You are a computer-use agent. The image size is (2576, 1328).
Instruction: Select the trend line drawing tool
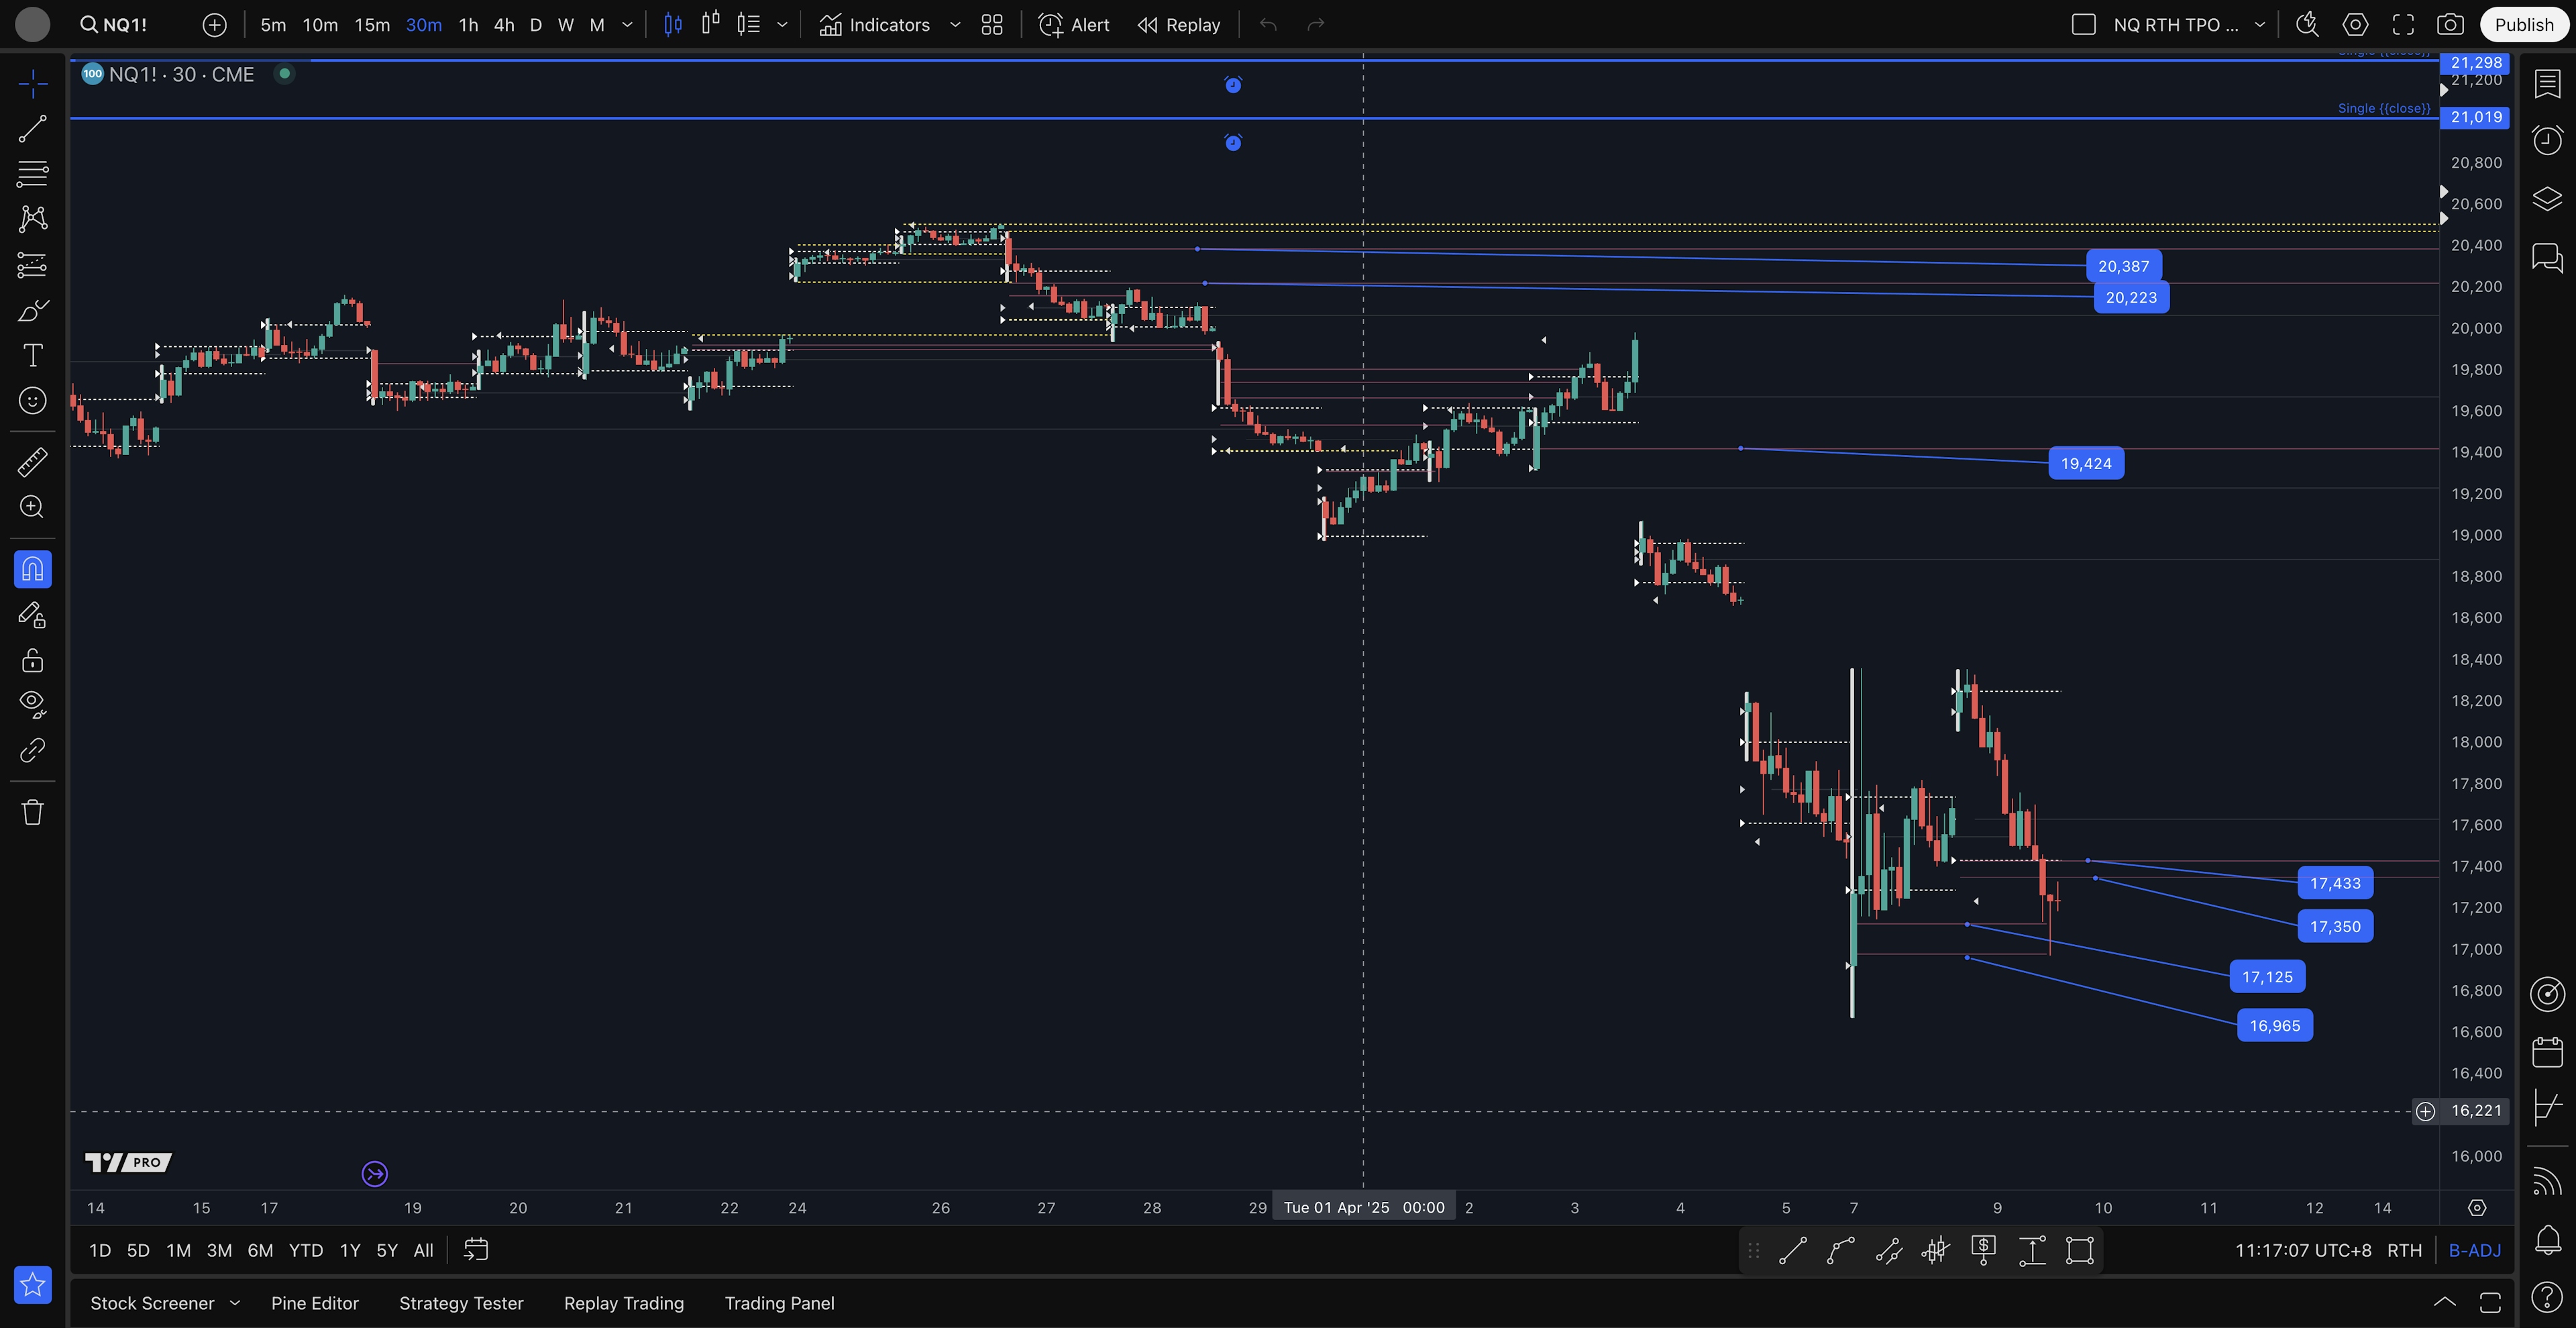[32, 129]
